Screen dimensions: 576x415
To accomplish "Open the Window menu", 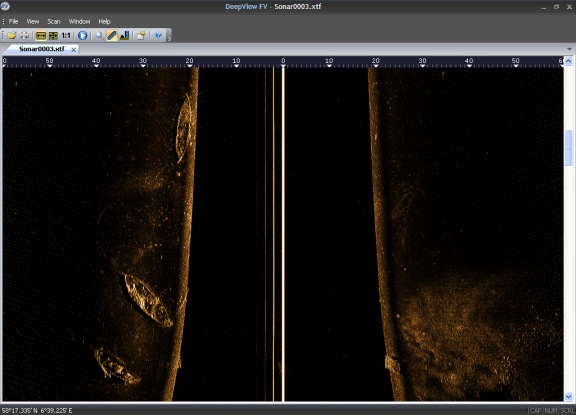I will 79,21.
